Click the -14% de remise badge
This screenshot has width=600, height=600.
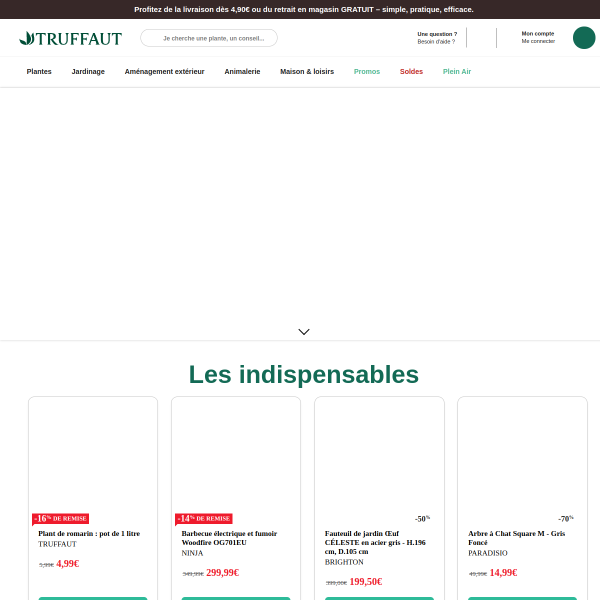pyautogui.click(x=204, y=519)
